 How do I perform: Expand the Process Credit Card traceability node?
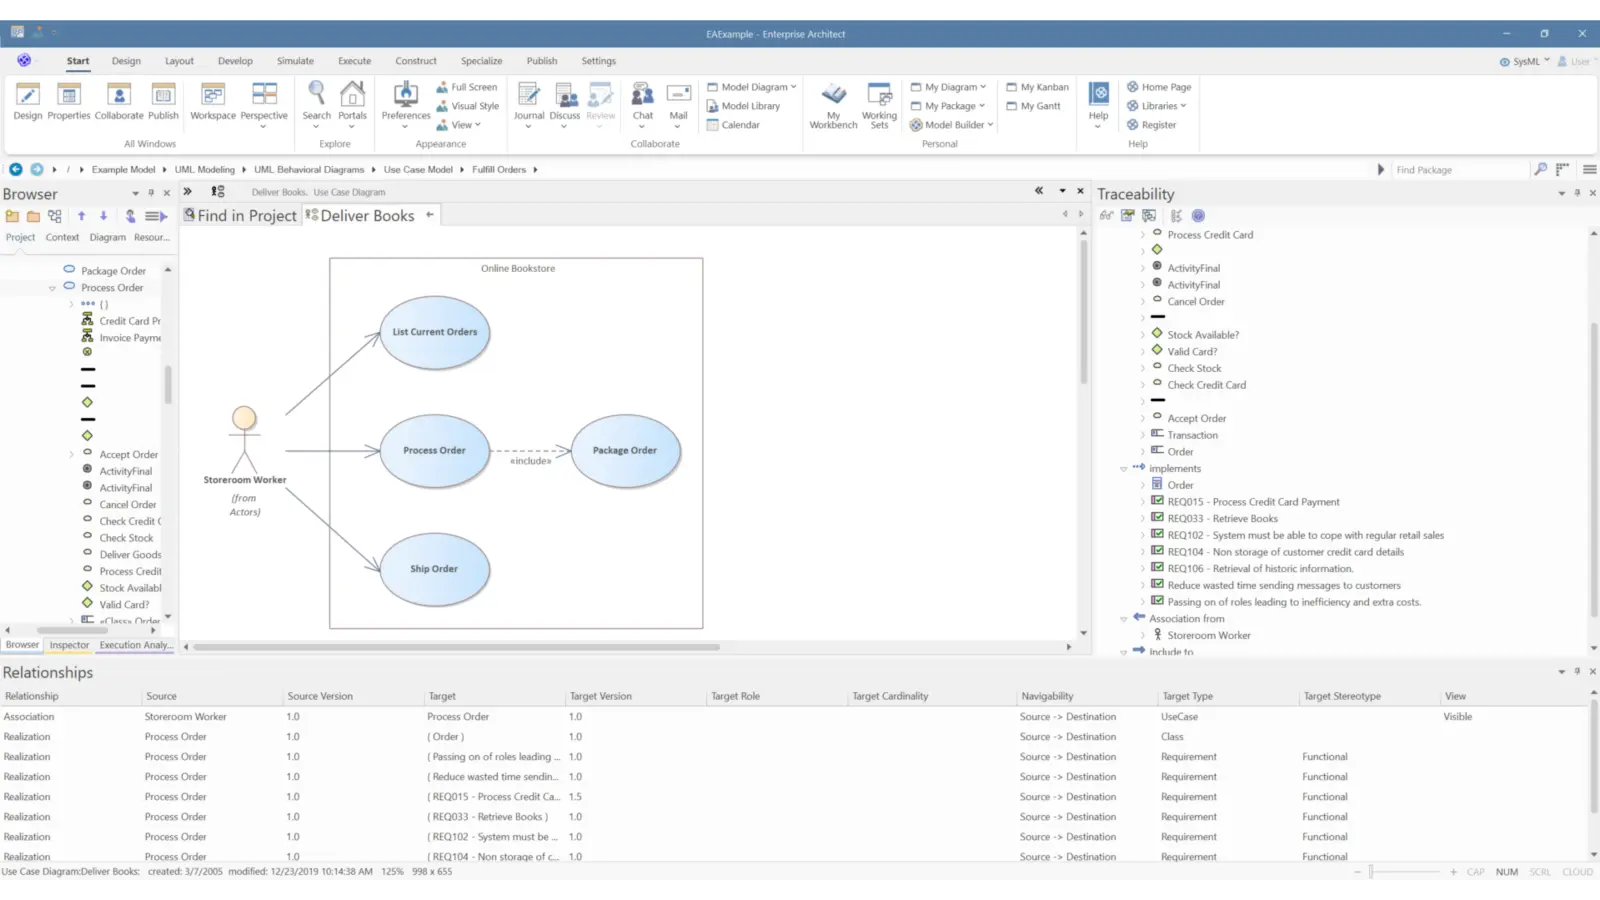1144,234
